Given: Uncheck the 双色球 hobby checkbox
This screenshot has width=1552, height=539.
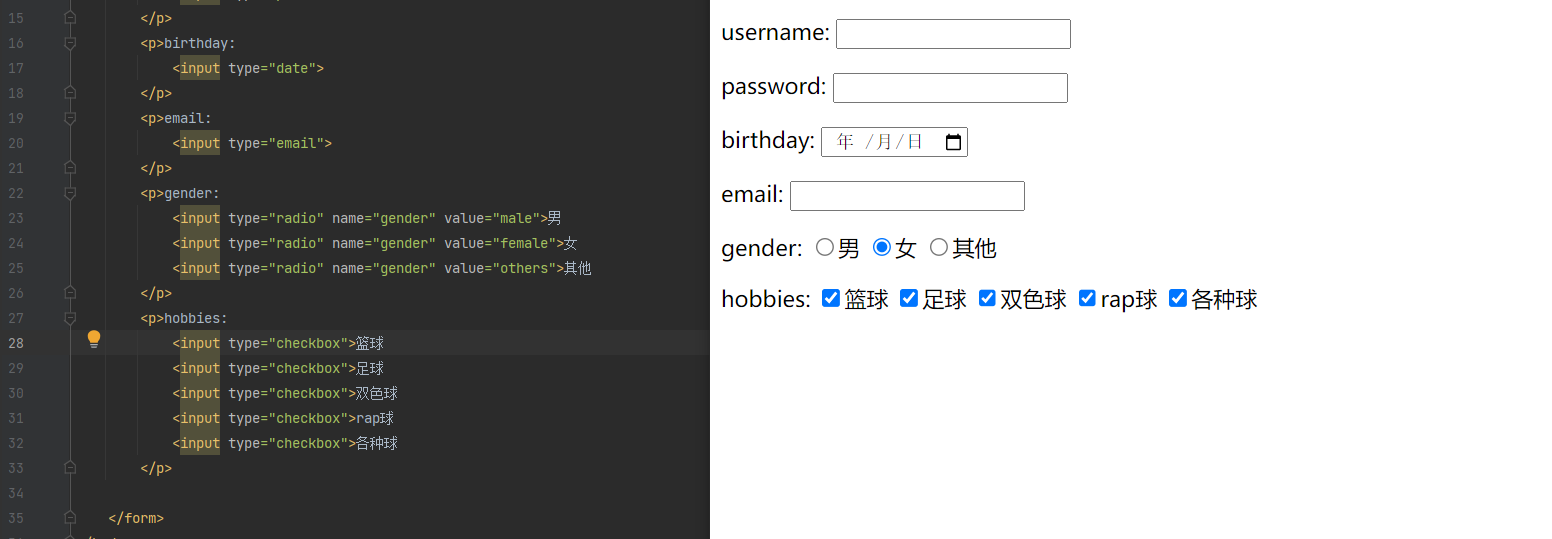Looking at the screenshot, I should 987,298.
